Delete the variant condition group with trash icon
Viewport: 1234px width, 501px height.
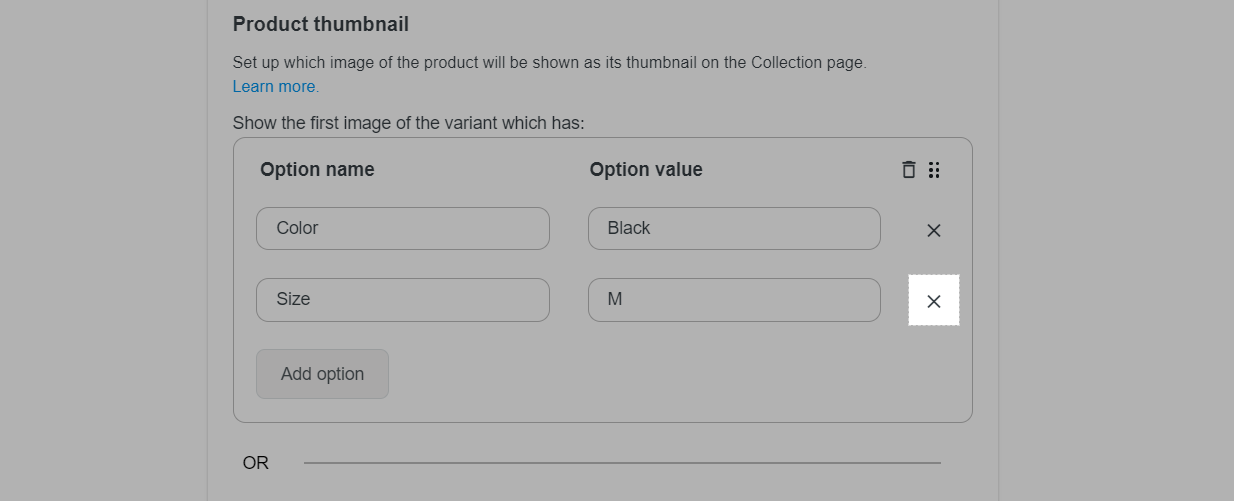[x=908, y=170]
